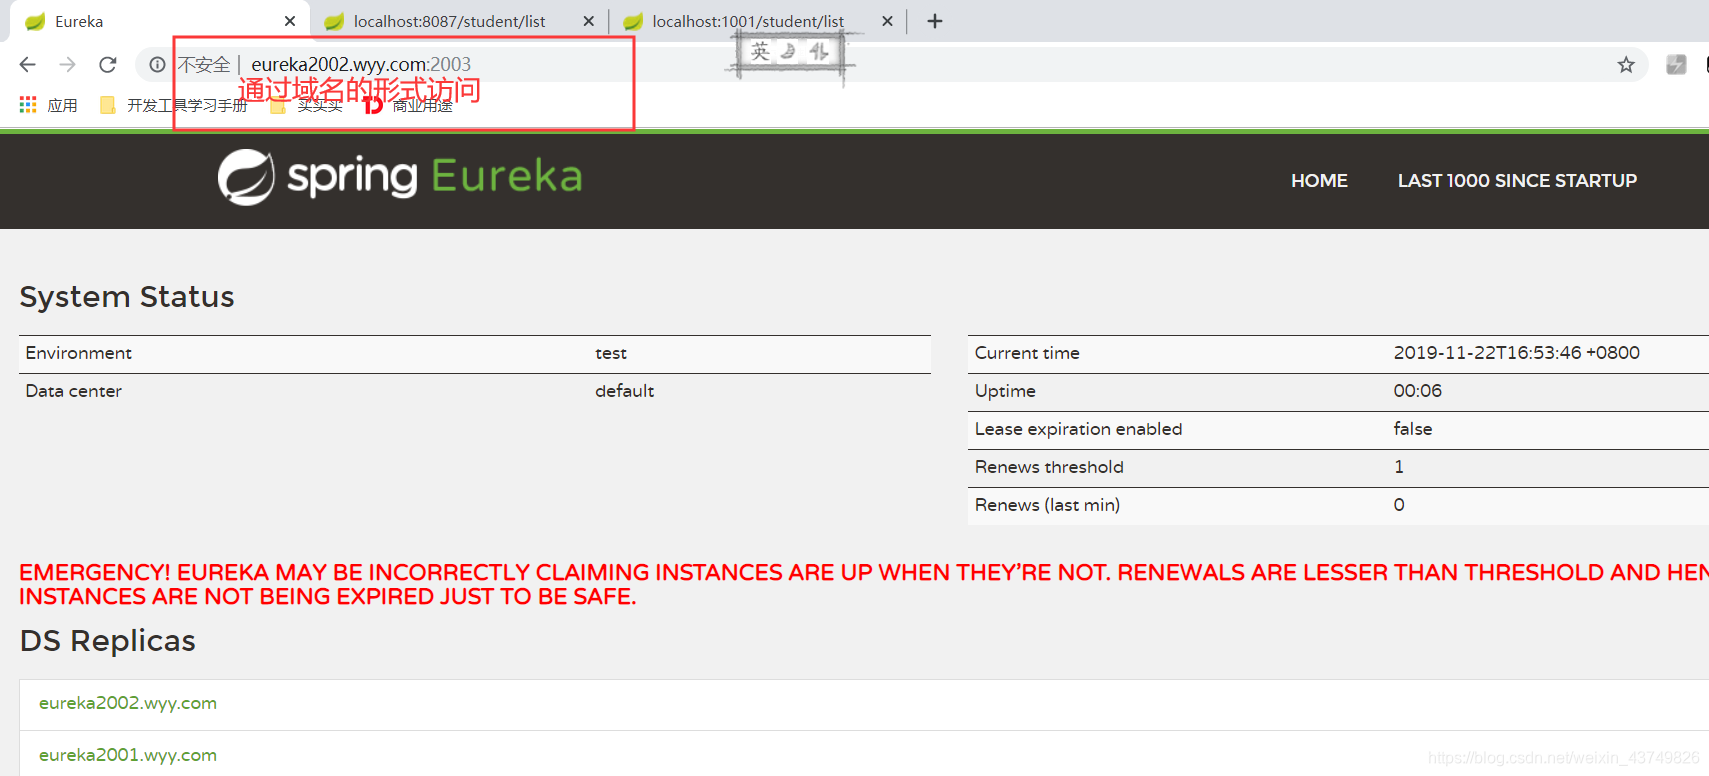The image size is (1709, 776).
Task: Open the Apps grid in bookmarks bar
Action: point(48,105)
